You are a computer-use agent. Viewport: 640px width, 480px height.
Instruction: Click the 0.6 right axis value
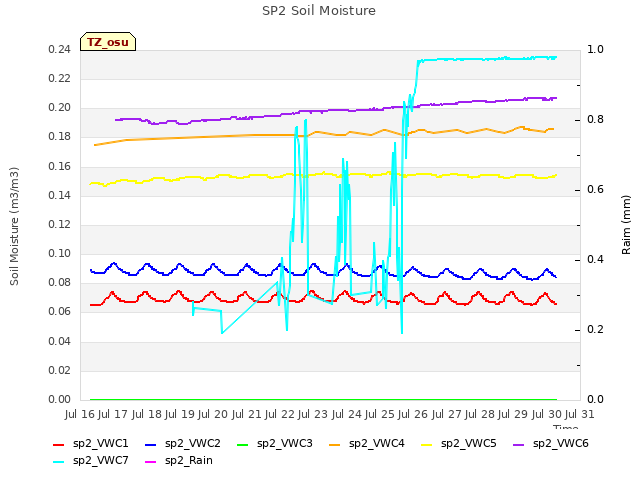[x=595, y=189]
